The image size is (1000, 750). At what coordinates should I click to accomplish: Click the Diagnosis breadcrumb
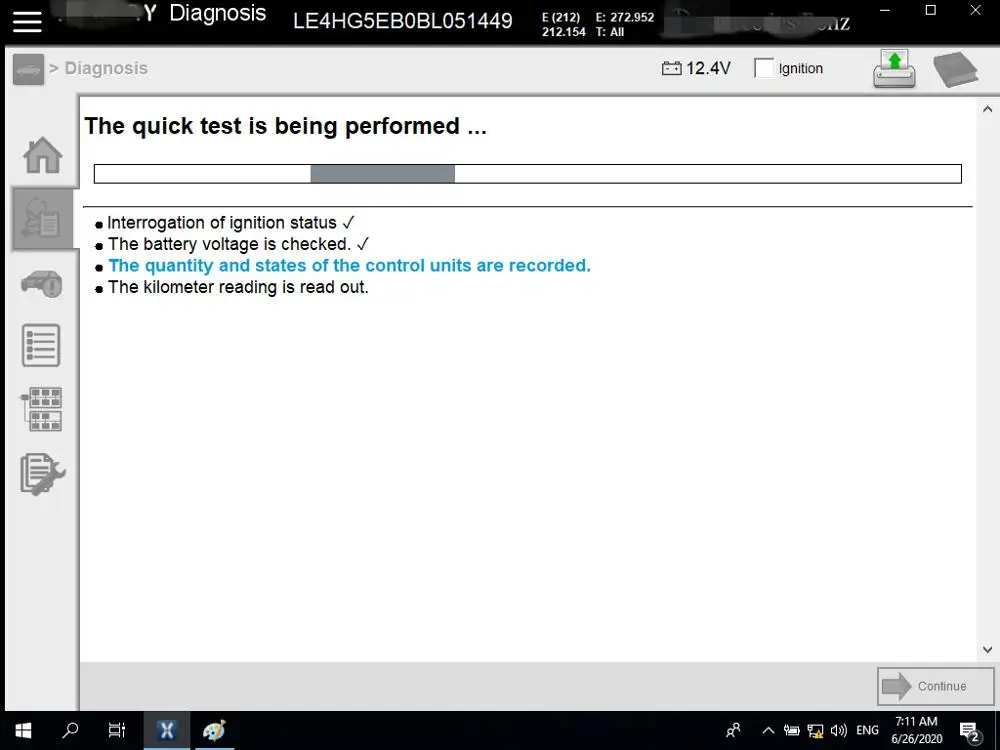tap(106, 68)
